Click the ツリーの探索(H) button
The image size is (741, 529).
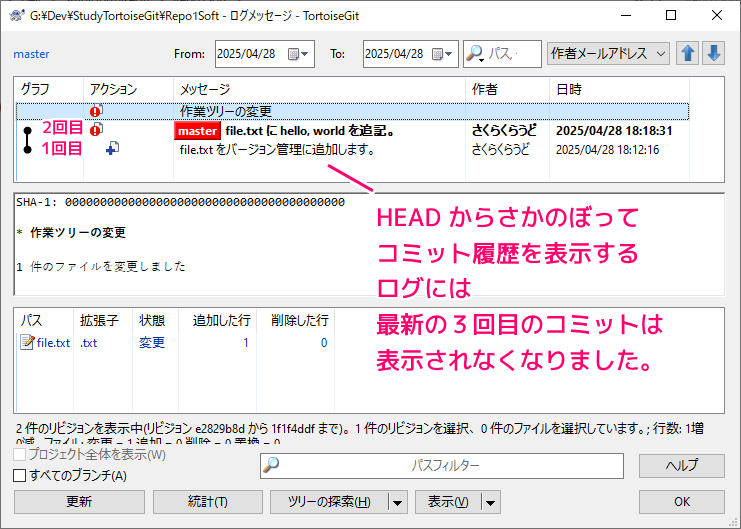(x=329, y=502)
